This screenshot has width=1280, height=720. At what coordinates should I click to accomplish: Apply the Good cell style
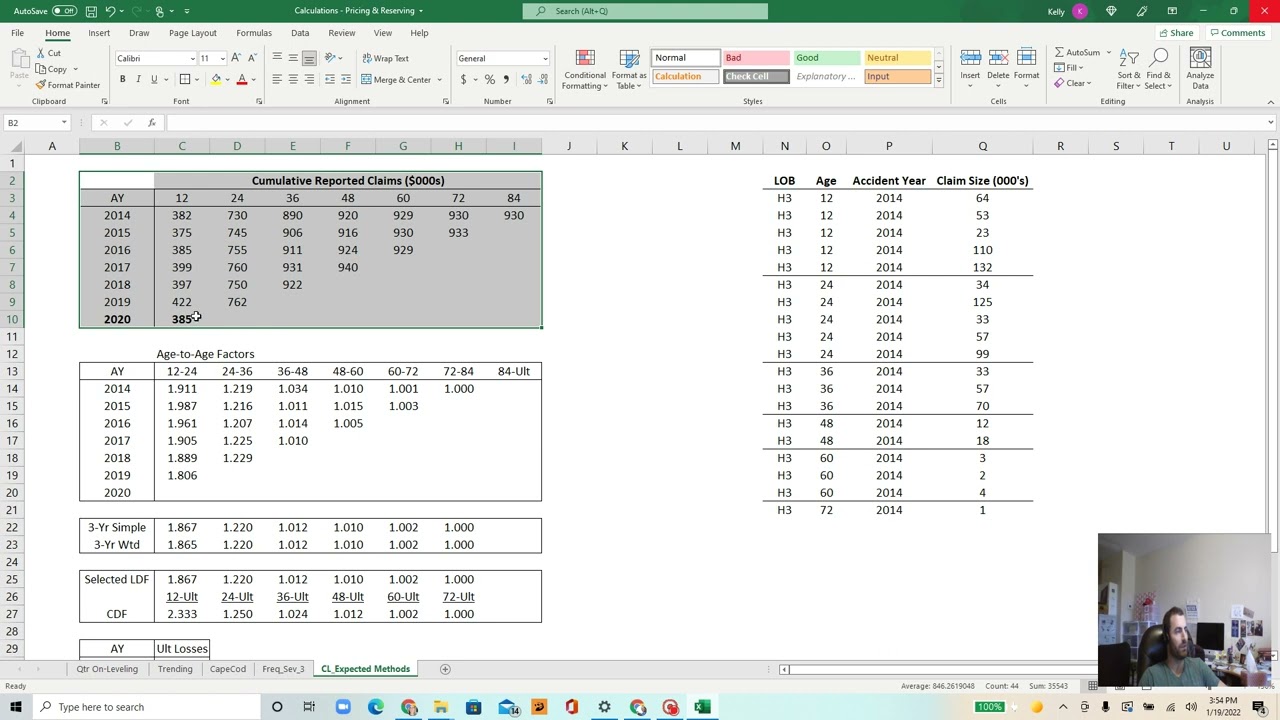pyautogui.click(x=826, y=58)
